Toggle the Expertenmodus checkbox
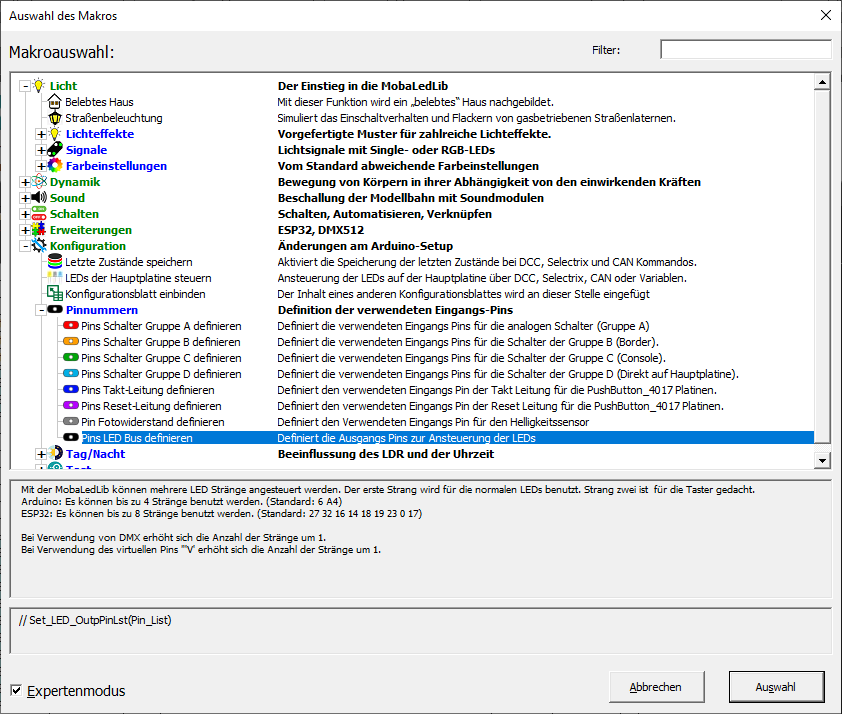This screenshot has width=842, height=714. click(x=16, y=690)
